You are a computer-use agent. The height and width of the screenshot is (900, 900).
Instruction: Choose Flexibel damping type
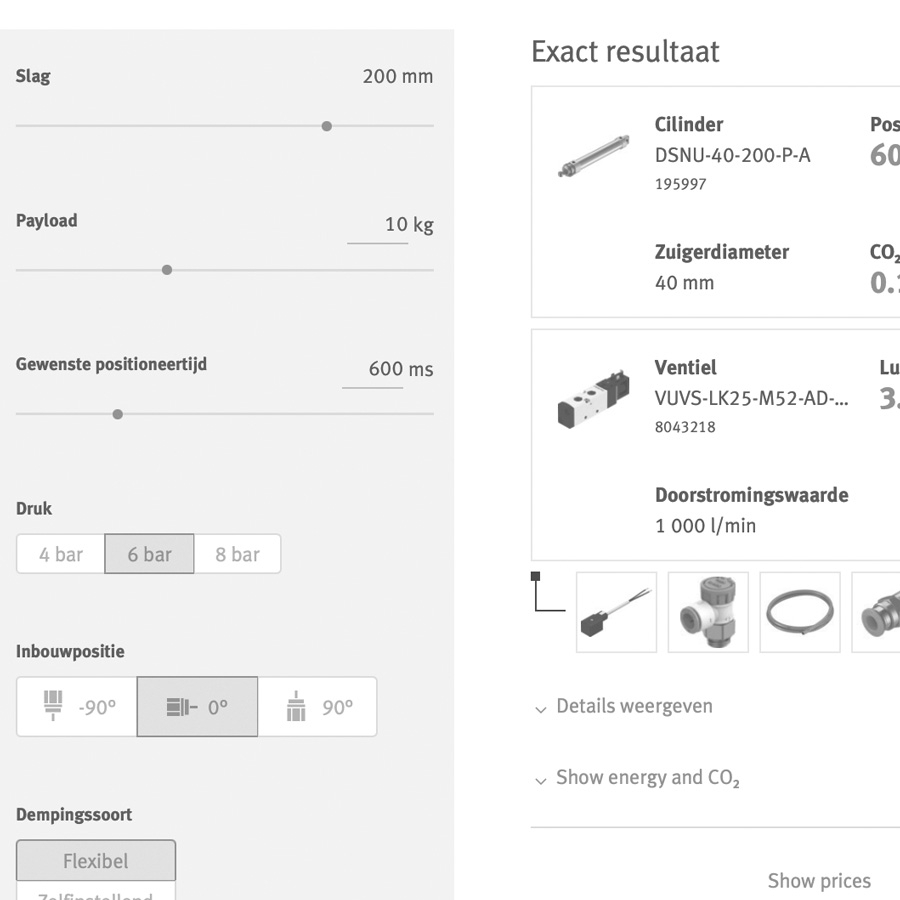coord(96,861)
